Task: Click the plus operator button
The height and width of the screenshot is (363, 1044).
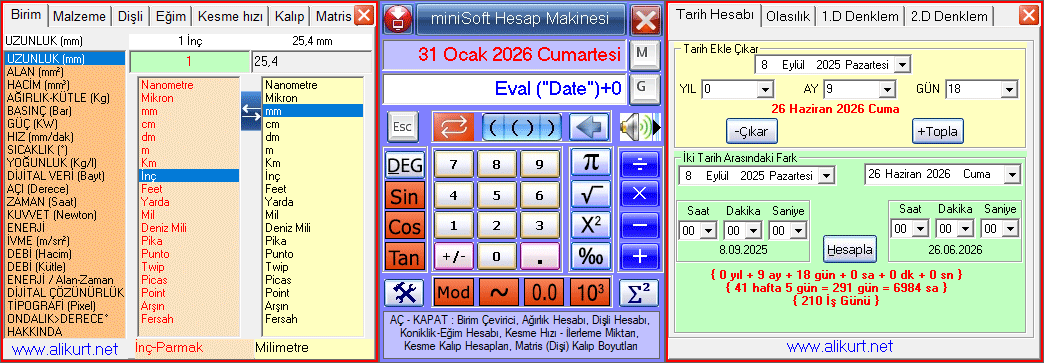Action: pyautogui.click(x=639, y=256)
